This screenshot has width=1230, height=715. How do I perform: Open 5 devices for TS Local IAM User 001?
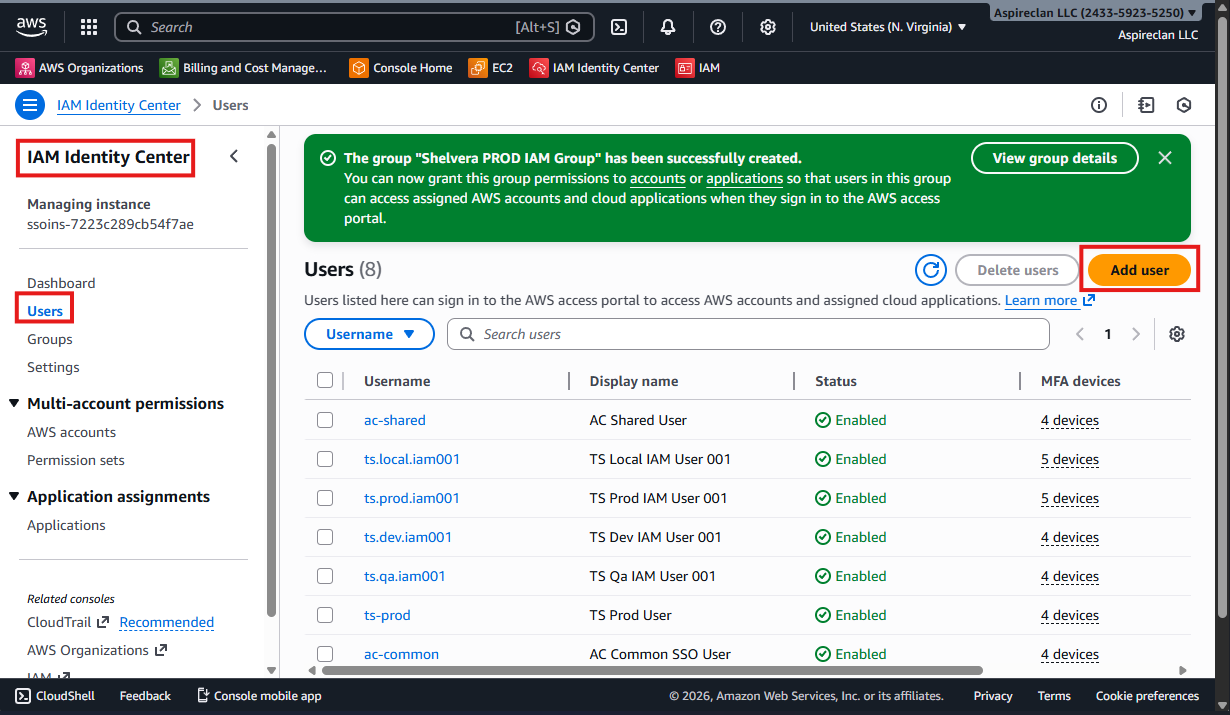pyautogui.click(x=1070, y=459)
